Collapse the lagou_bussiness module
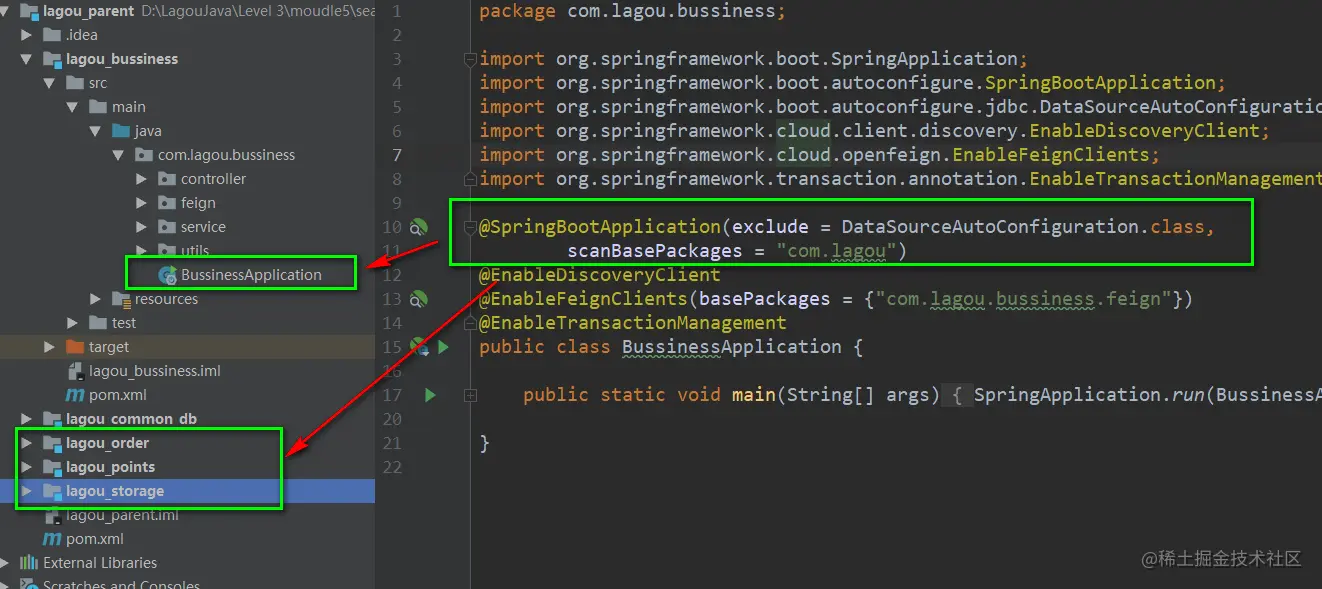 [28, 59]
